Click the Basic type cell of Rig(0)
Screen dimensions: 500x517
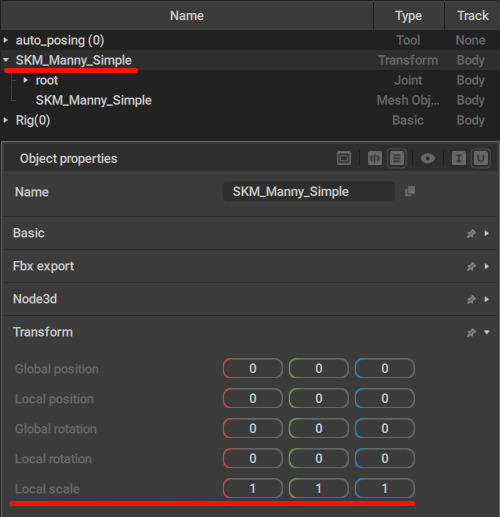[408, 120]
